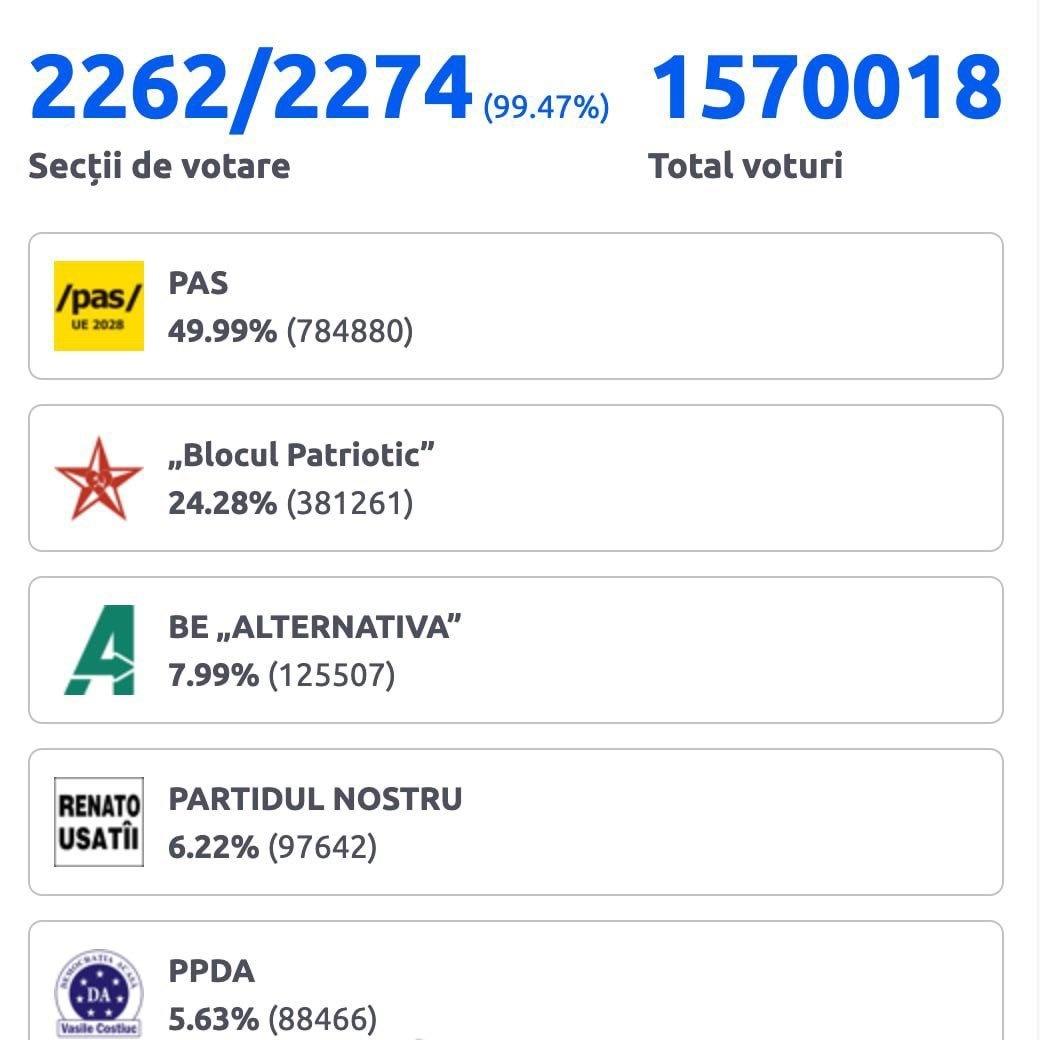This screenshot has height=1040, width=1040.
Task: Click the yellow PAS party logo
Action: tap(99, 306)
